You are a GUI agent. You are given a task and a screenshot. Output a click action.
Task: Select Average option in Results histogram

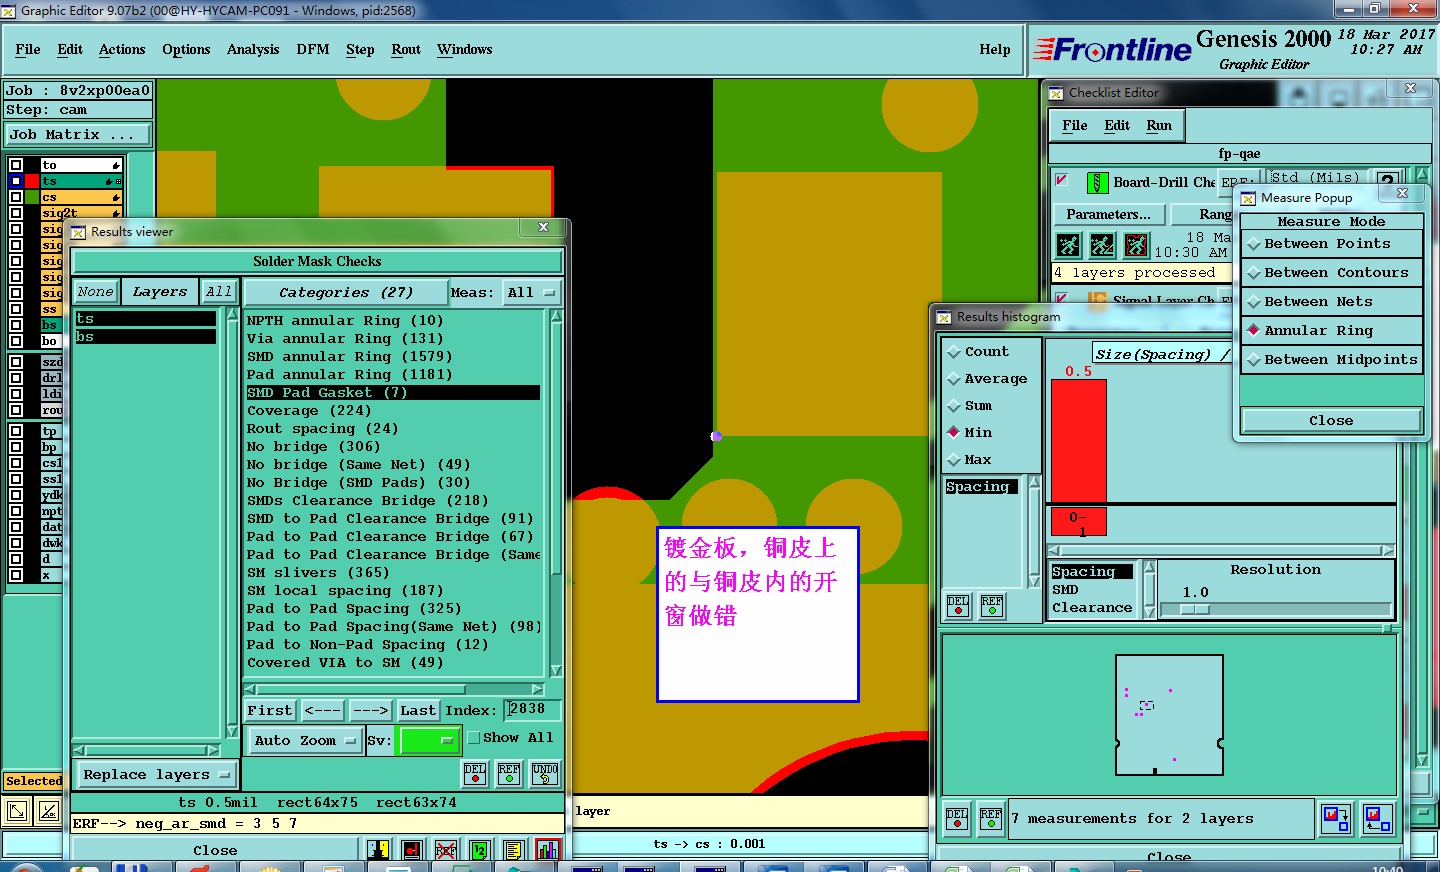[x=987, y=379]
